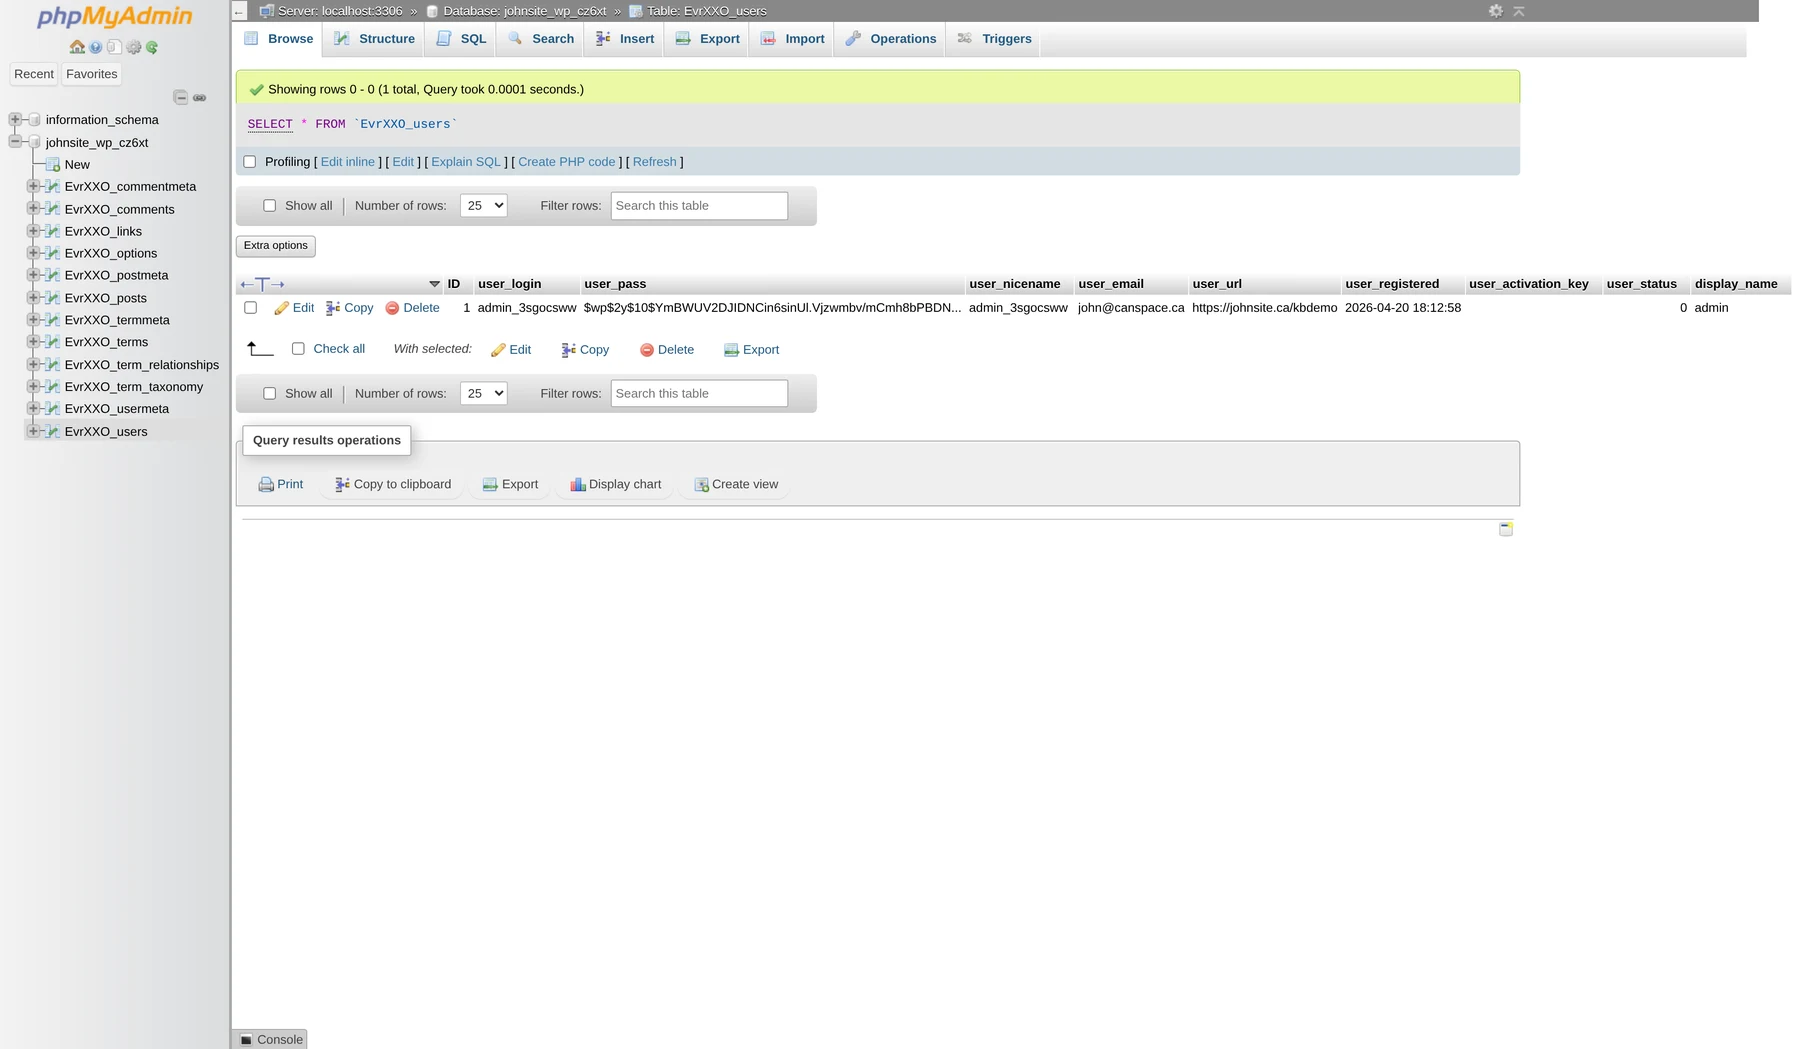Collapse the johnsite_wp_cz6xt database node
The width and height of the screenshot is (1800, 1049).
pyautogui.click(x=15, y=142)
